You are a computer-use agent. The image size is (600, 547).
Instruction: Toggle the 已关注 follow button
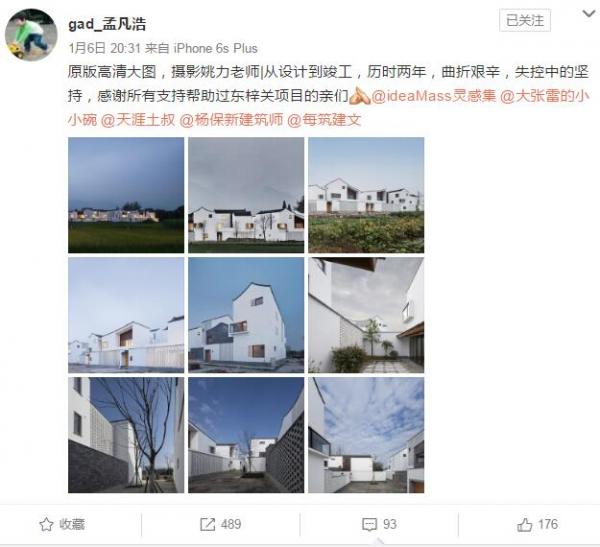(x=525, y=20)
